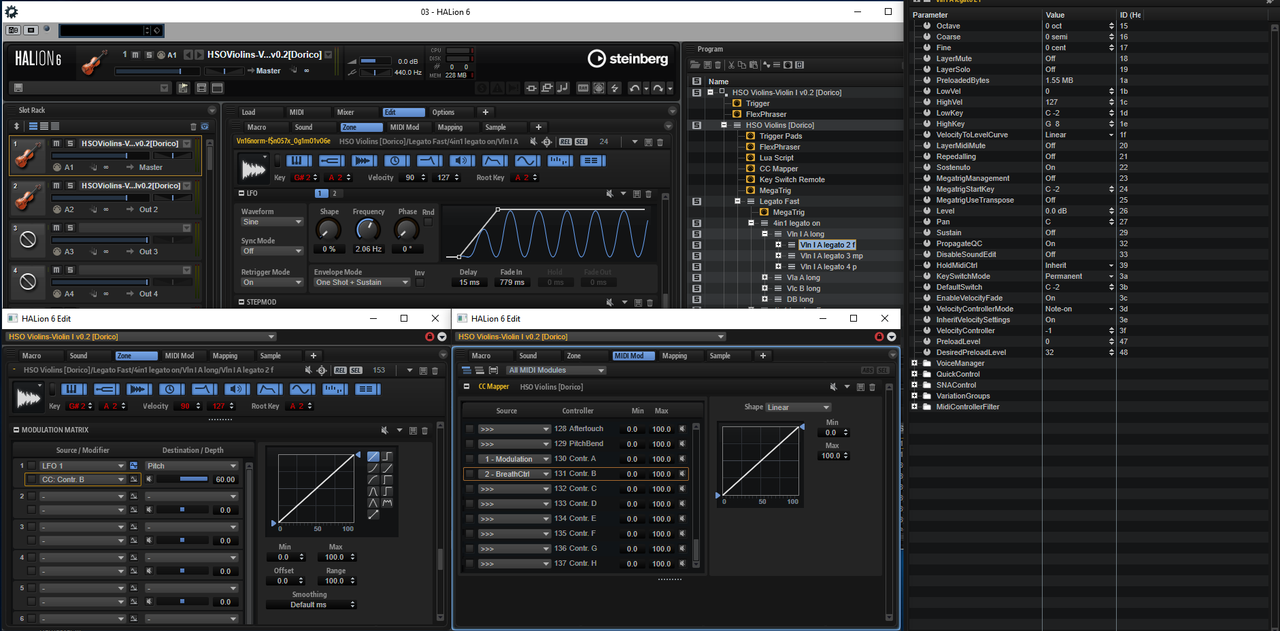Toggle the checkbox for 130 Contr. A row
1280x631 pixels.
coord(470,459)
